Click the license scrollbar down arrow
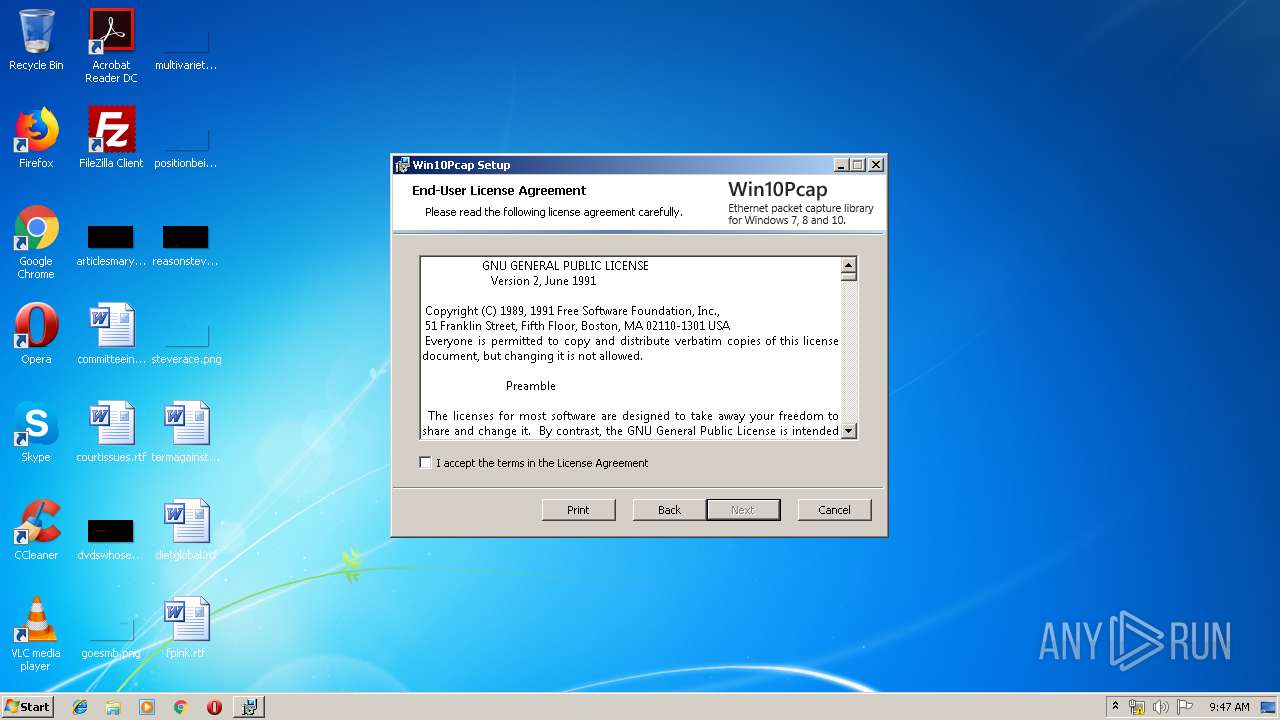 pyautogui.click(x=849, y=431)
